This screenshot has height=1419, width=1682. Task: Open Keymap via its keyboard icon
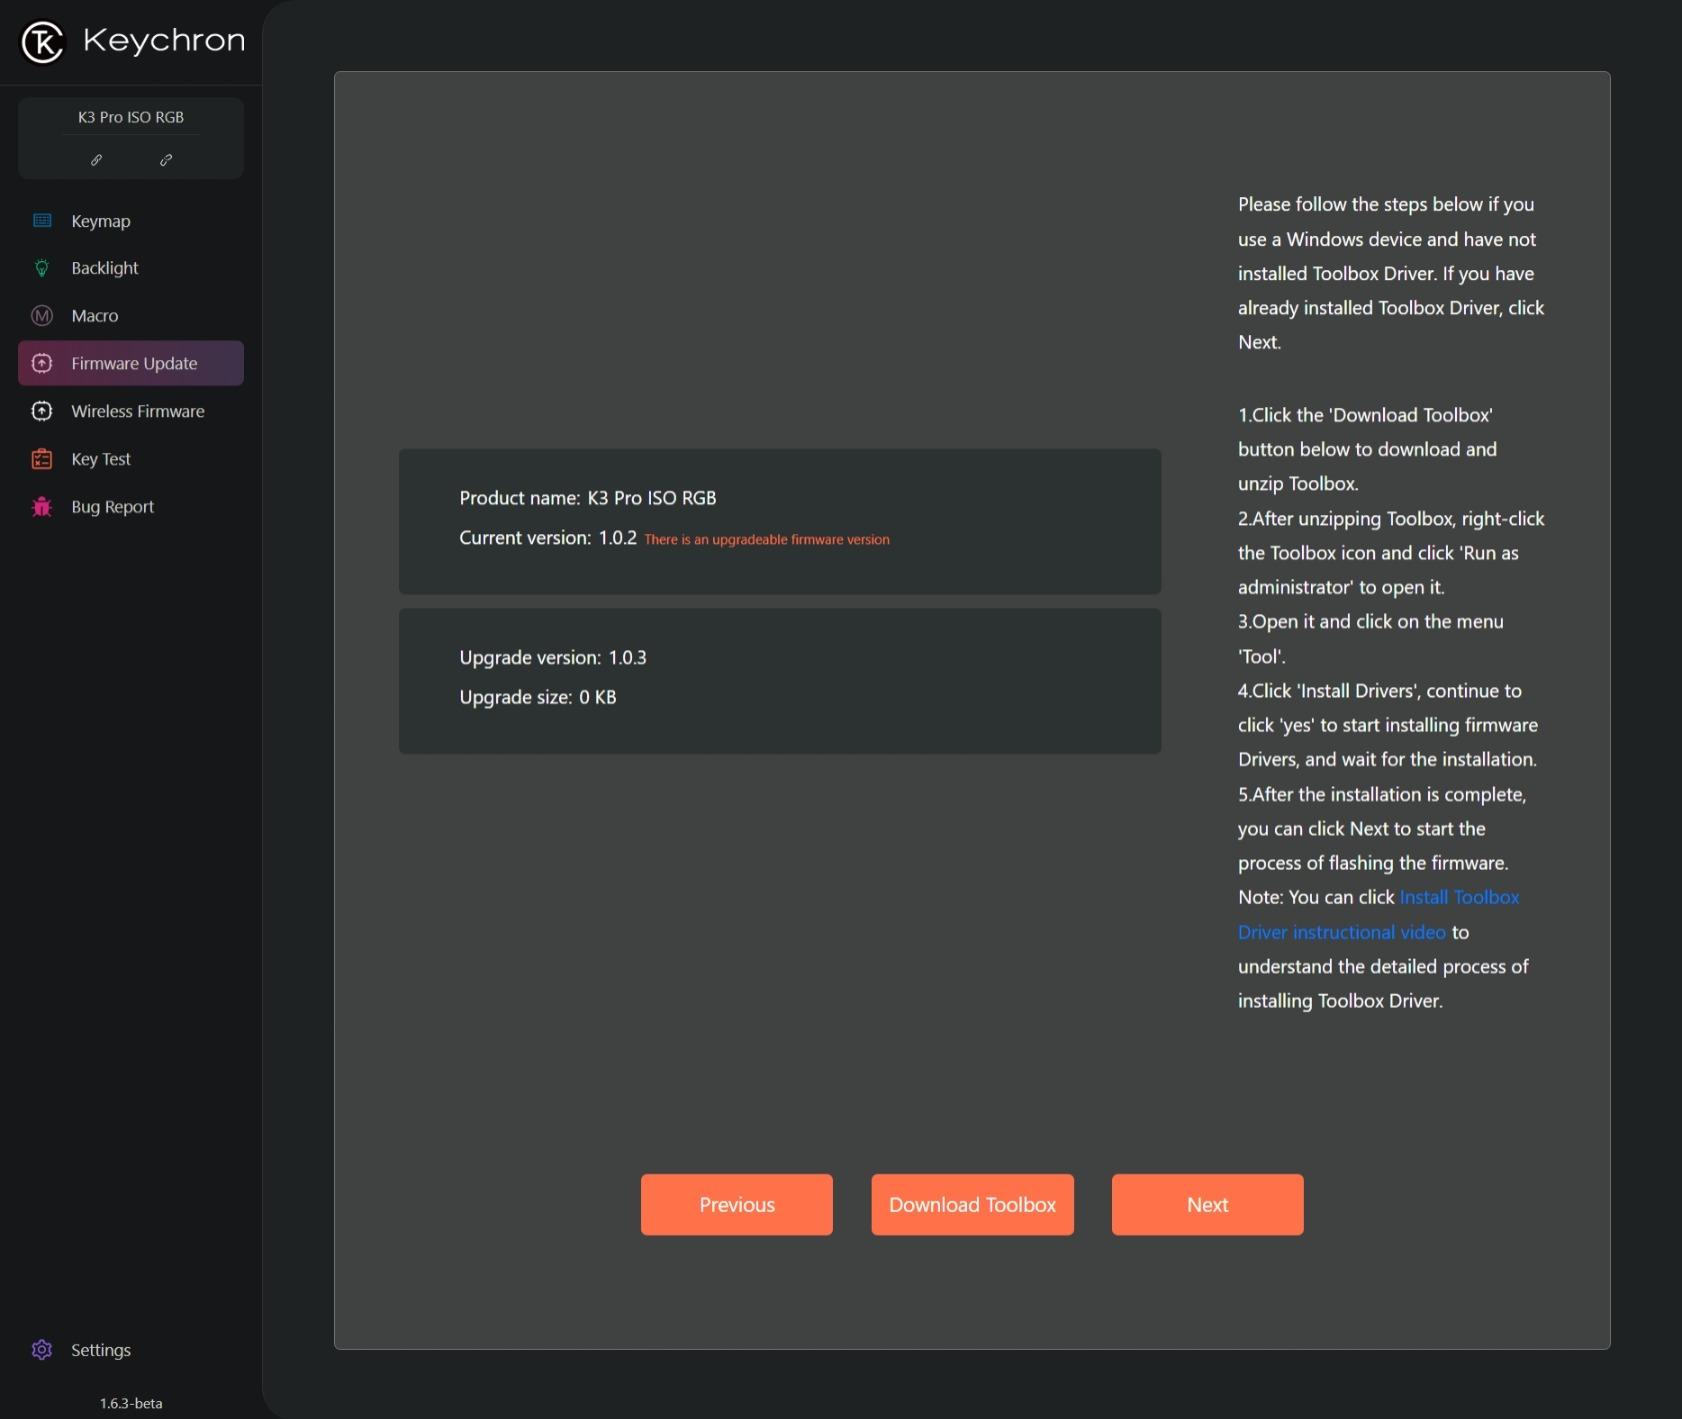click(42, 221)
